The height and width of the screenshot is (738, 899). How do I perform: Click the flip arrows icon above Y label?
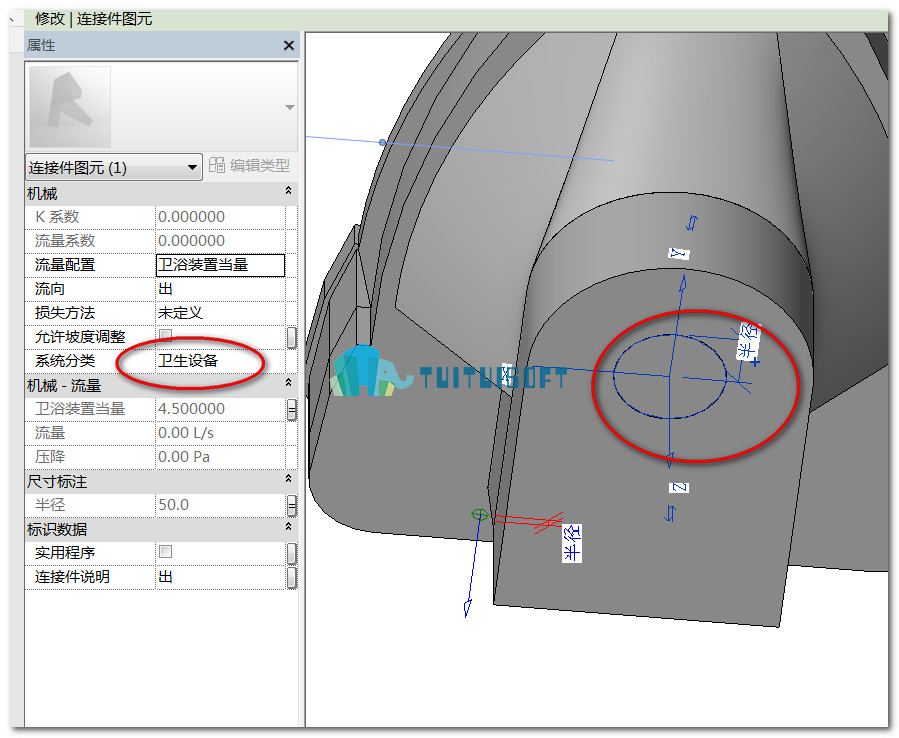click(x=692, y=223)
